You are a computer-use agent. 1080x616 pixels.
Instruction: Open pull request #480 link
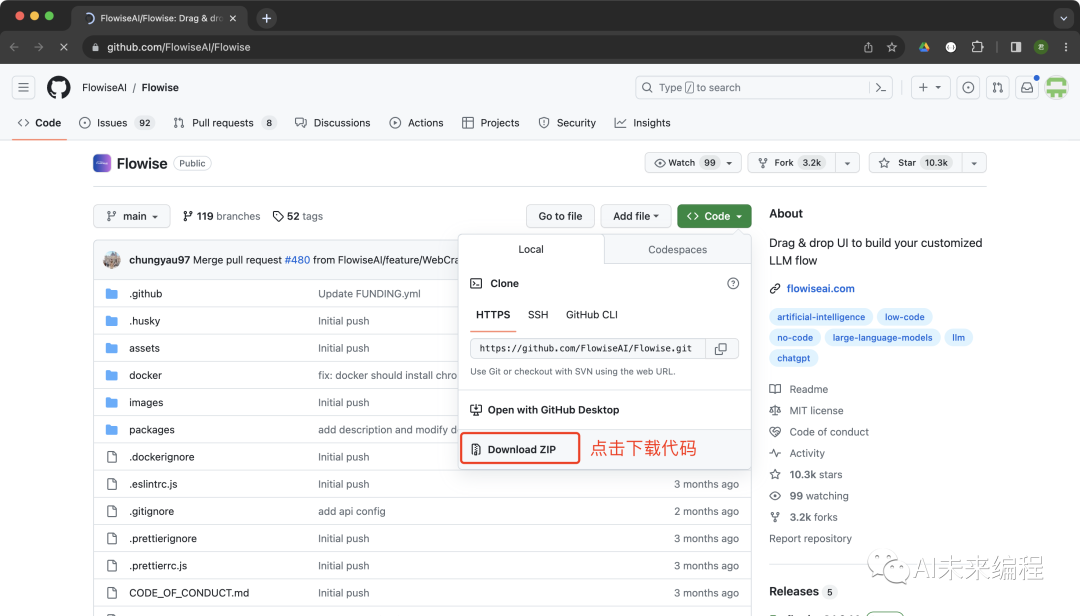[298, 260]
